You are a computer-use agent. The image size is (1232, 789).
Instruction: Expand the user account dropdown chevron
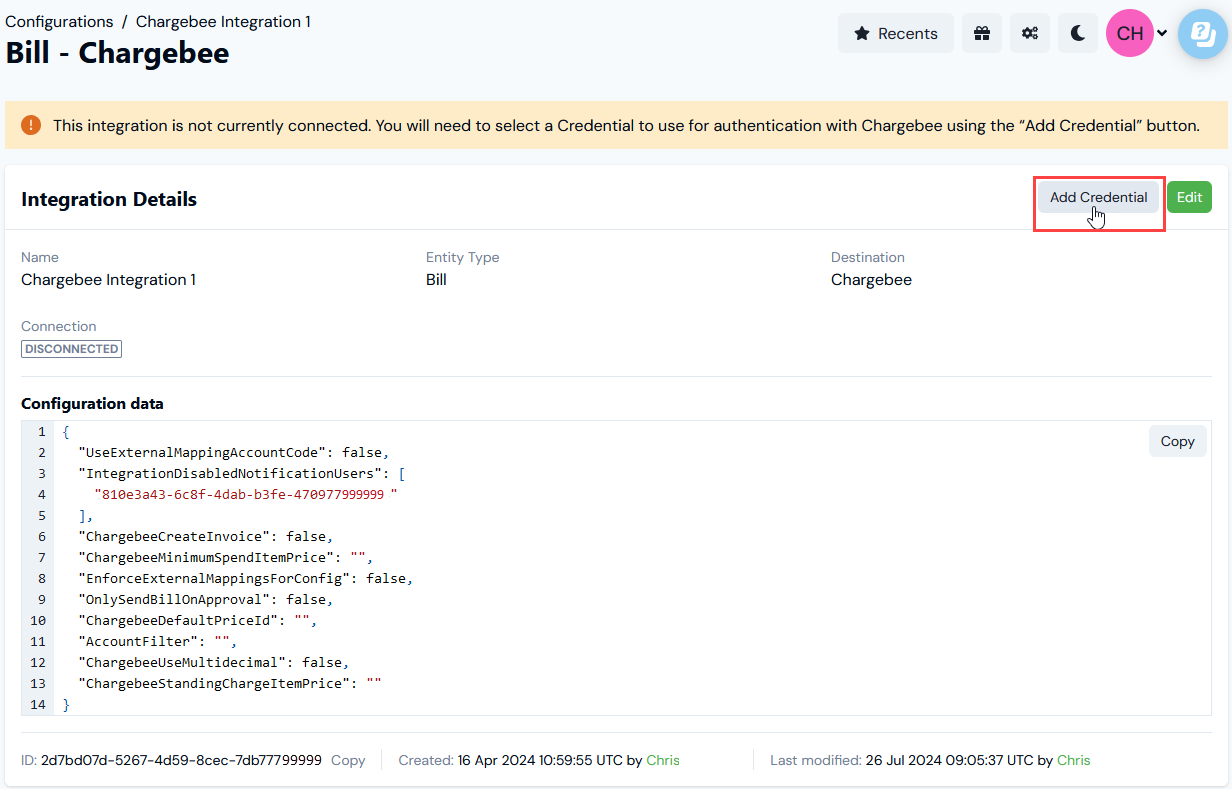point(1161,33)
